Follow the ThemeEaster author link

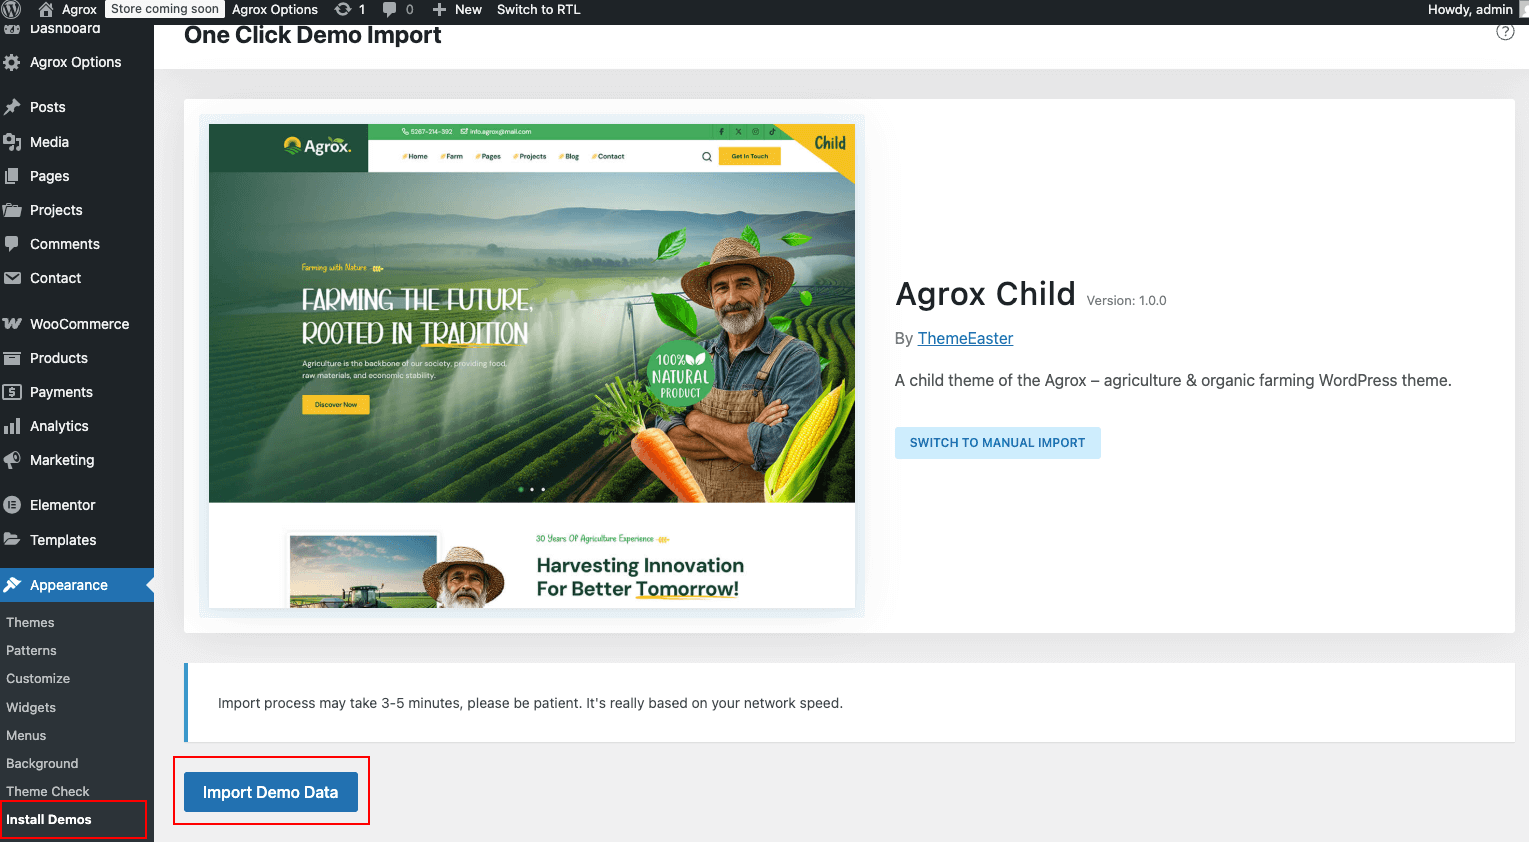click(965, 338)
